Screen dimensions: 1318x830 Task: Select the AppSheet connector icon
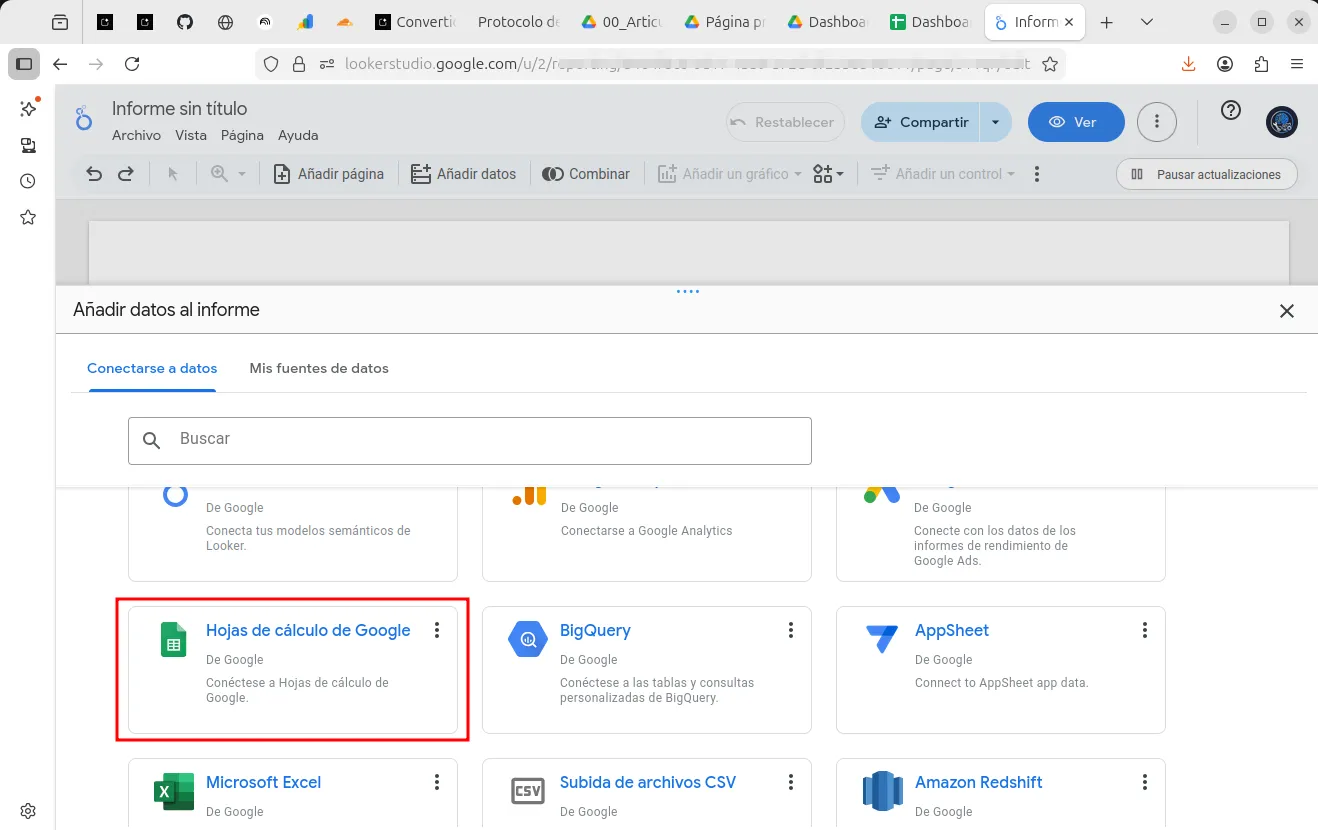882,638
